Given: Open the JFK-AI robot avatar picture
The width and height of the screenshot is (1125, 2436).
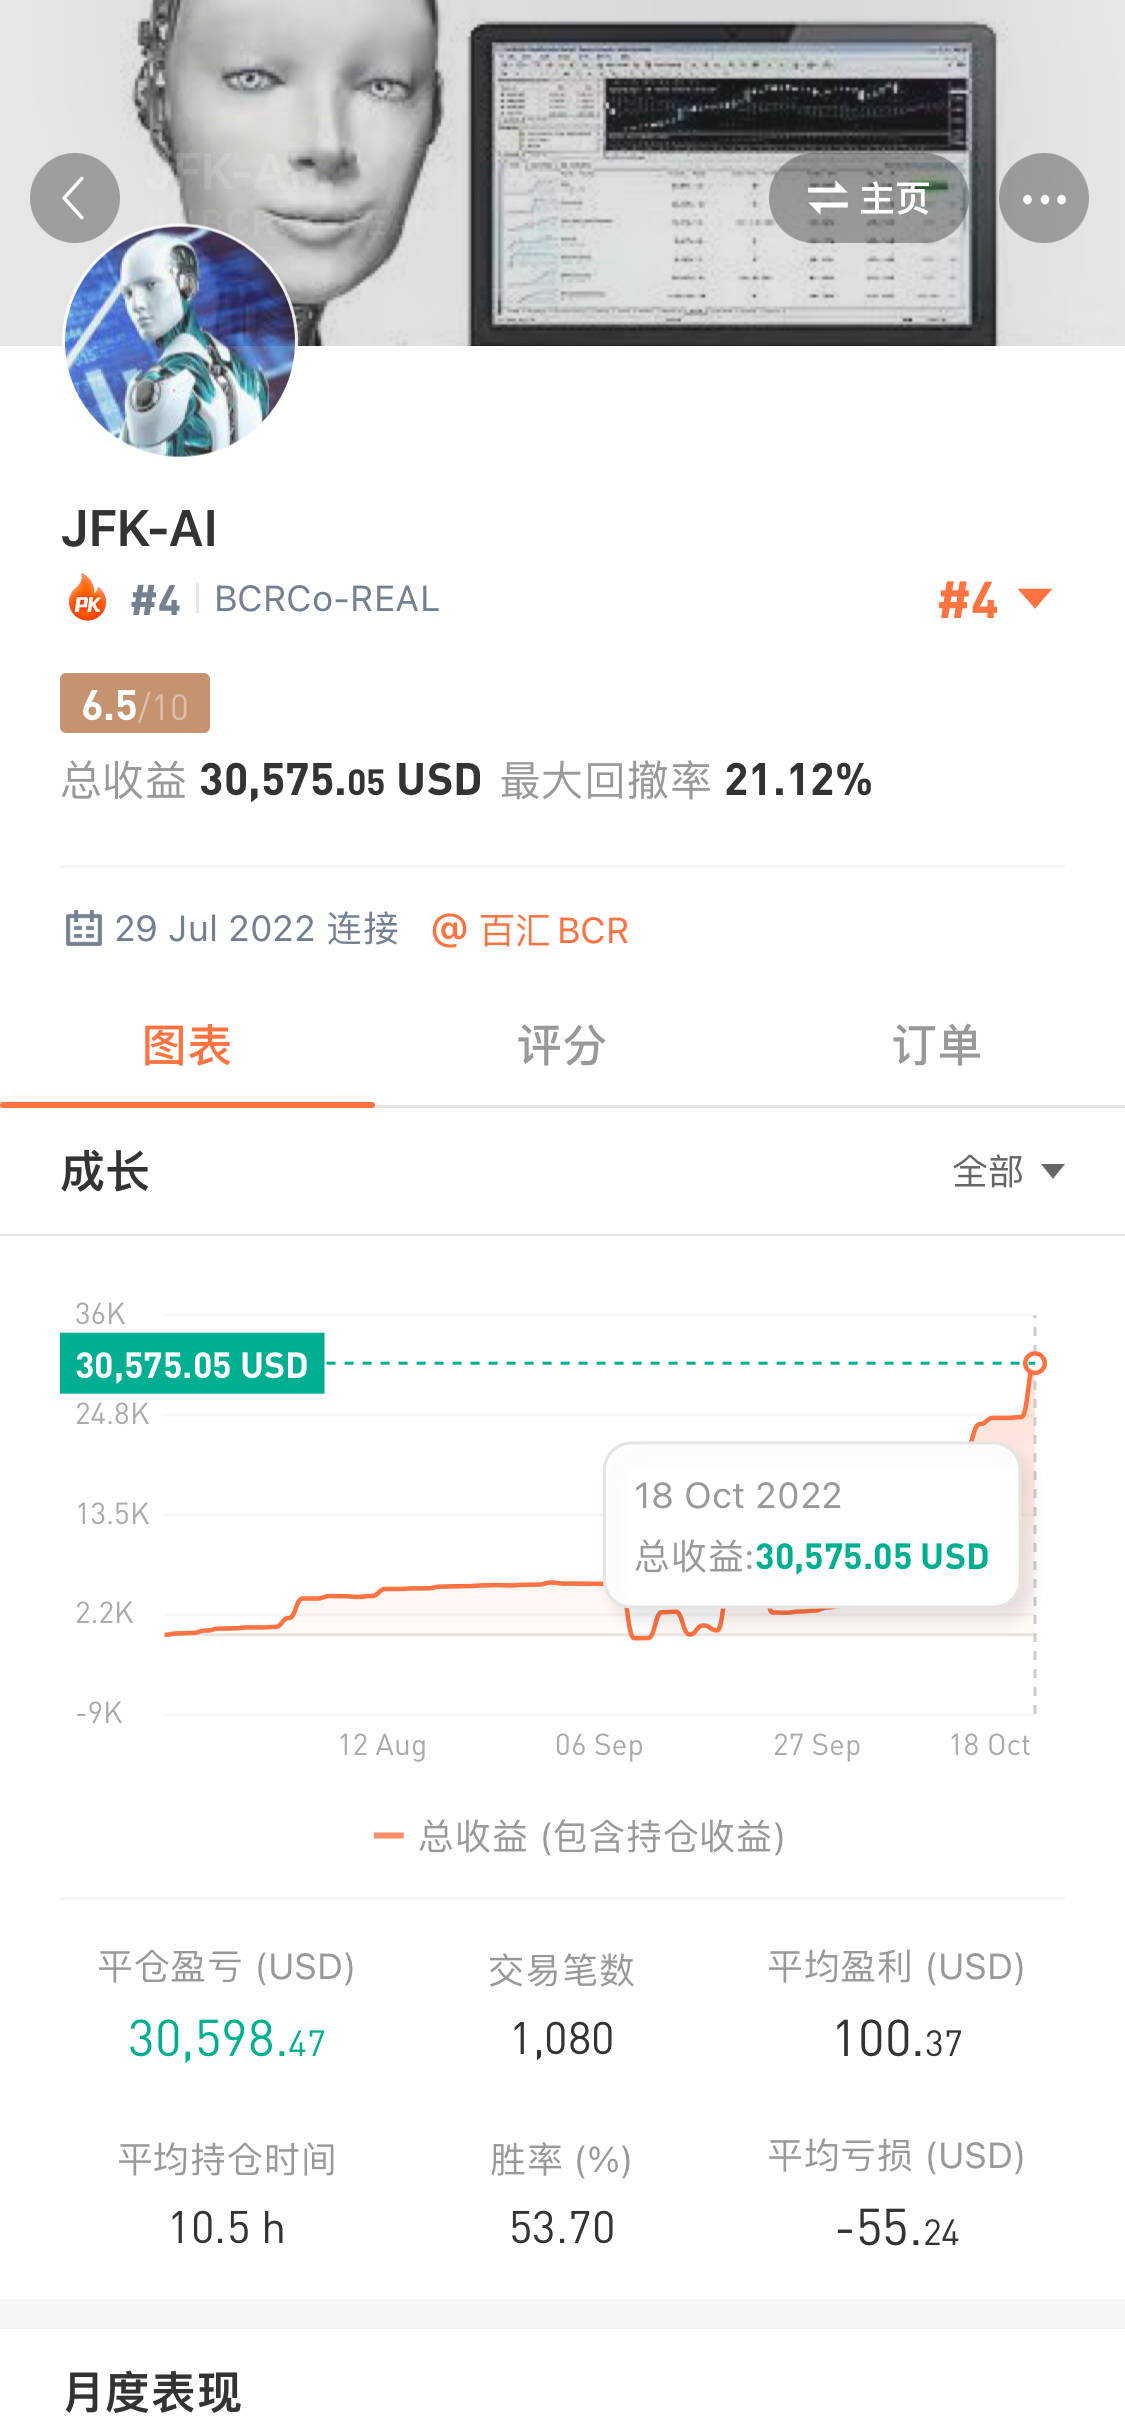Looking at the screenshot, I should pos(180,341).
